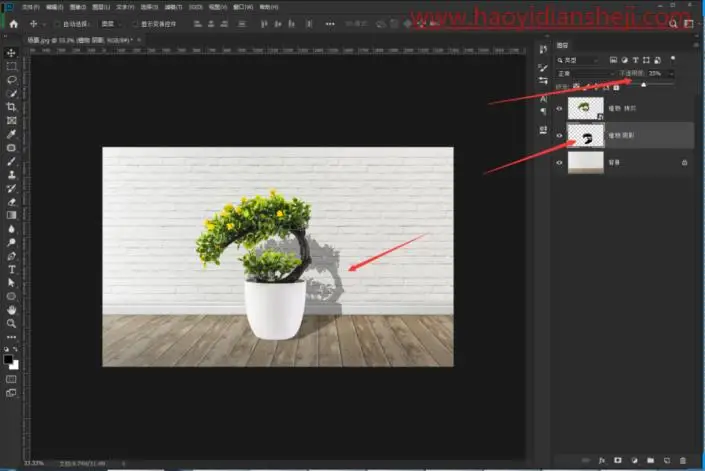Click the opacity slider handle
Screen dimensions: 705x471
click(x=643, y=84)
